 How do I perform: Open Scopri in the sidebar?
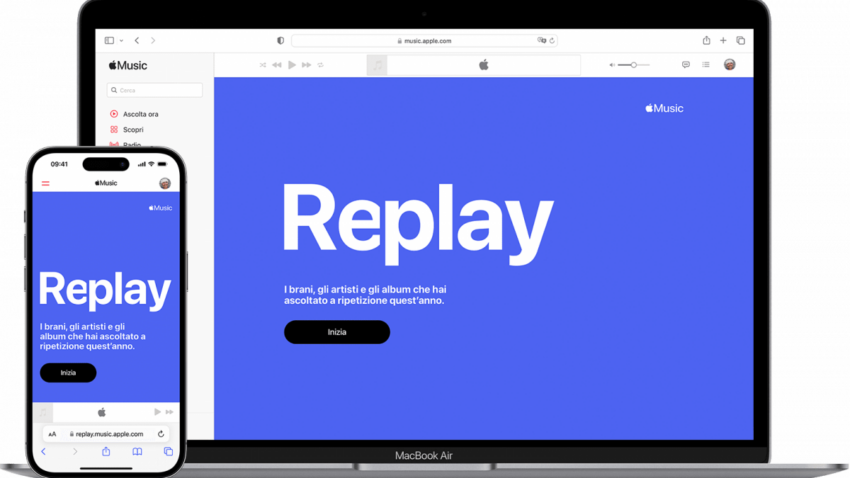127,130
